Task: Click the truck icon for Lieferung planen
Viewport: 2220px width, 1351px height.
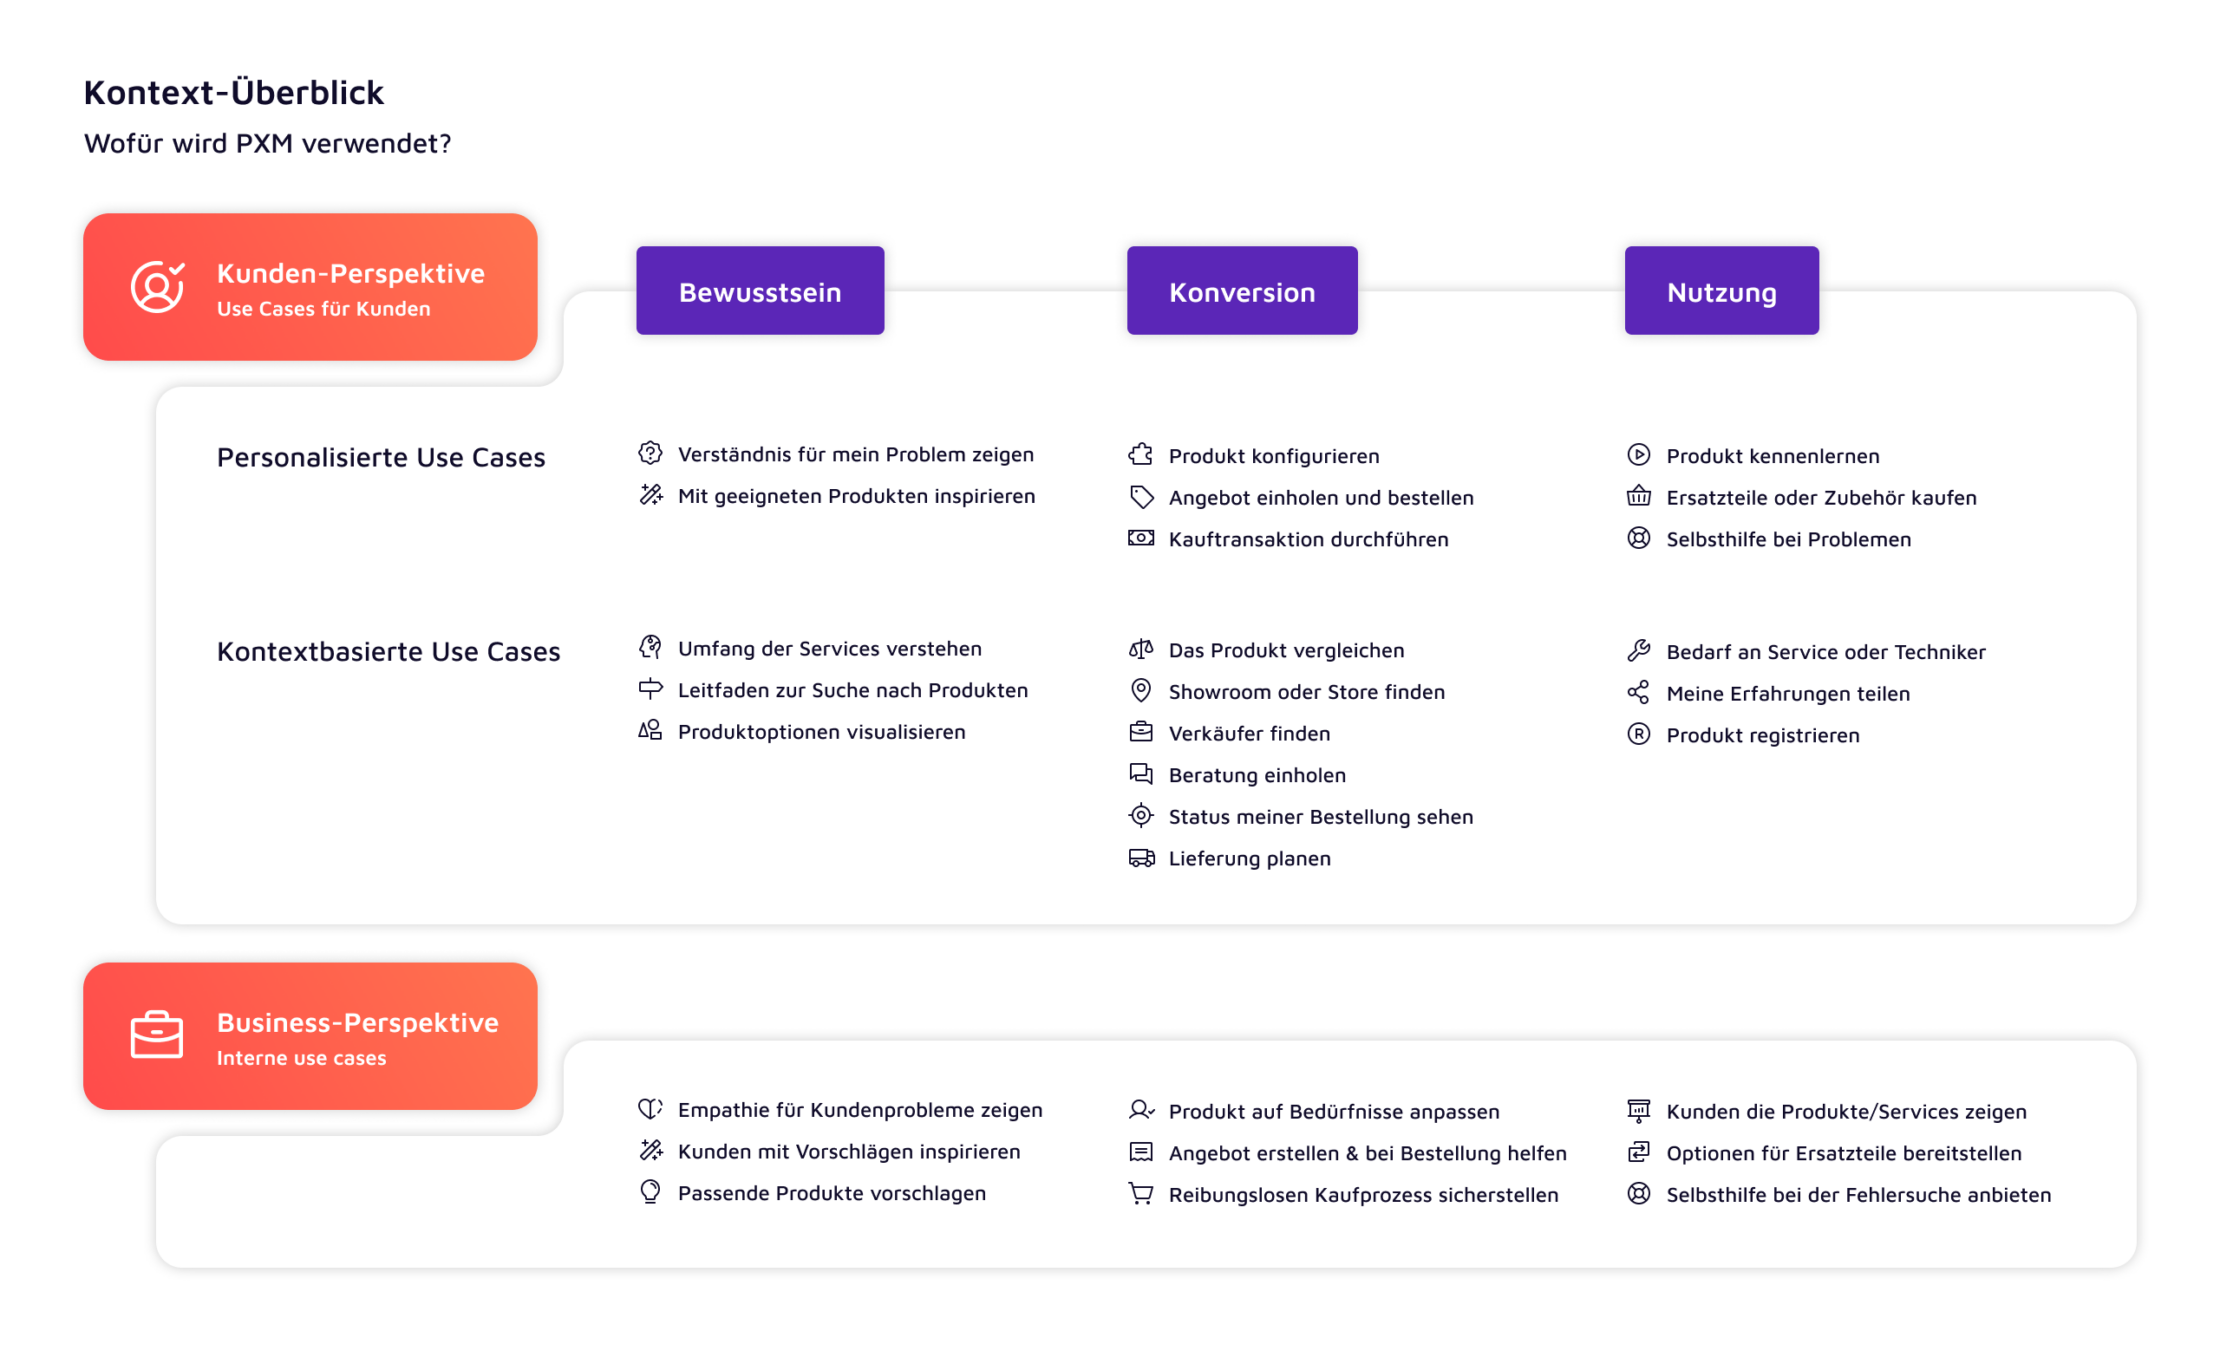Action: click(1141, 858)
